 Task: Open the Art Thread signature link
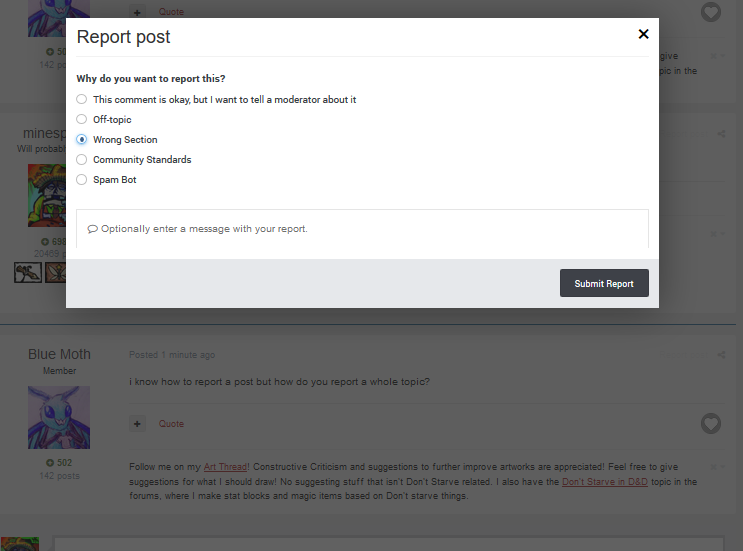[224, 467]
